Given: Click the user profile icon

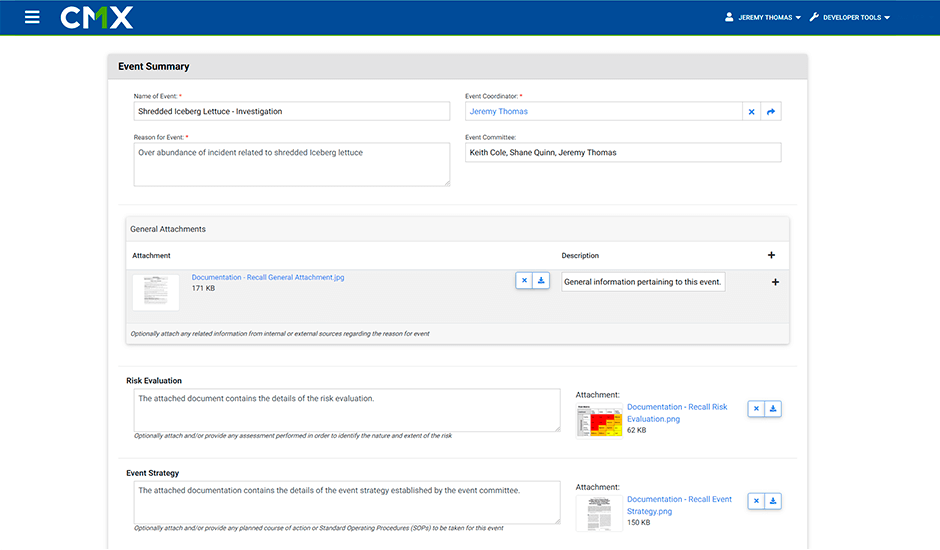Looking at the screenshot, I should point(729,17).
